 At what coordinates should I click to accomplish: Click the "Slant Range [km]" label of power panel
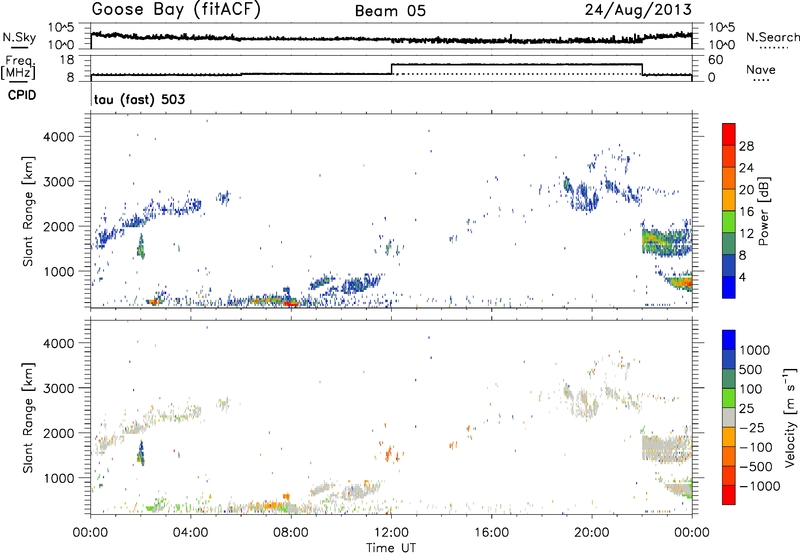point(28,211)
